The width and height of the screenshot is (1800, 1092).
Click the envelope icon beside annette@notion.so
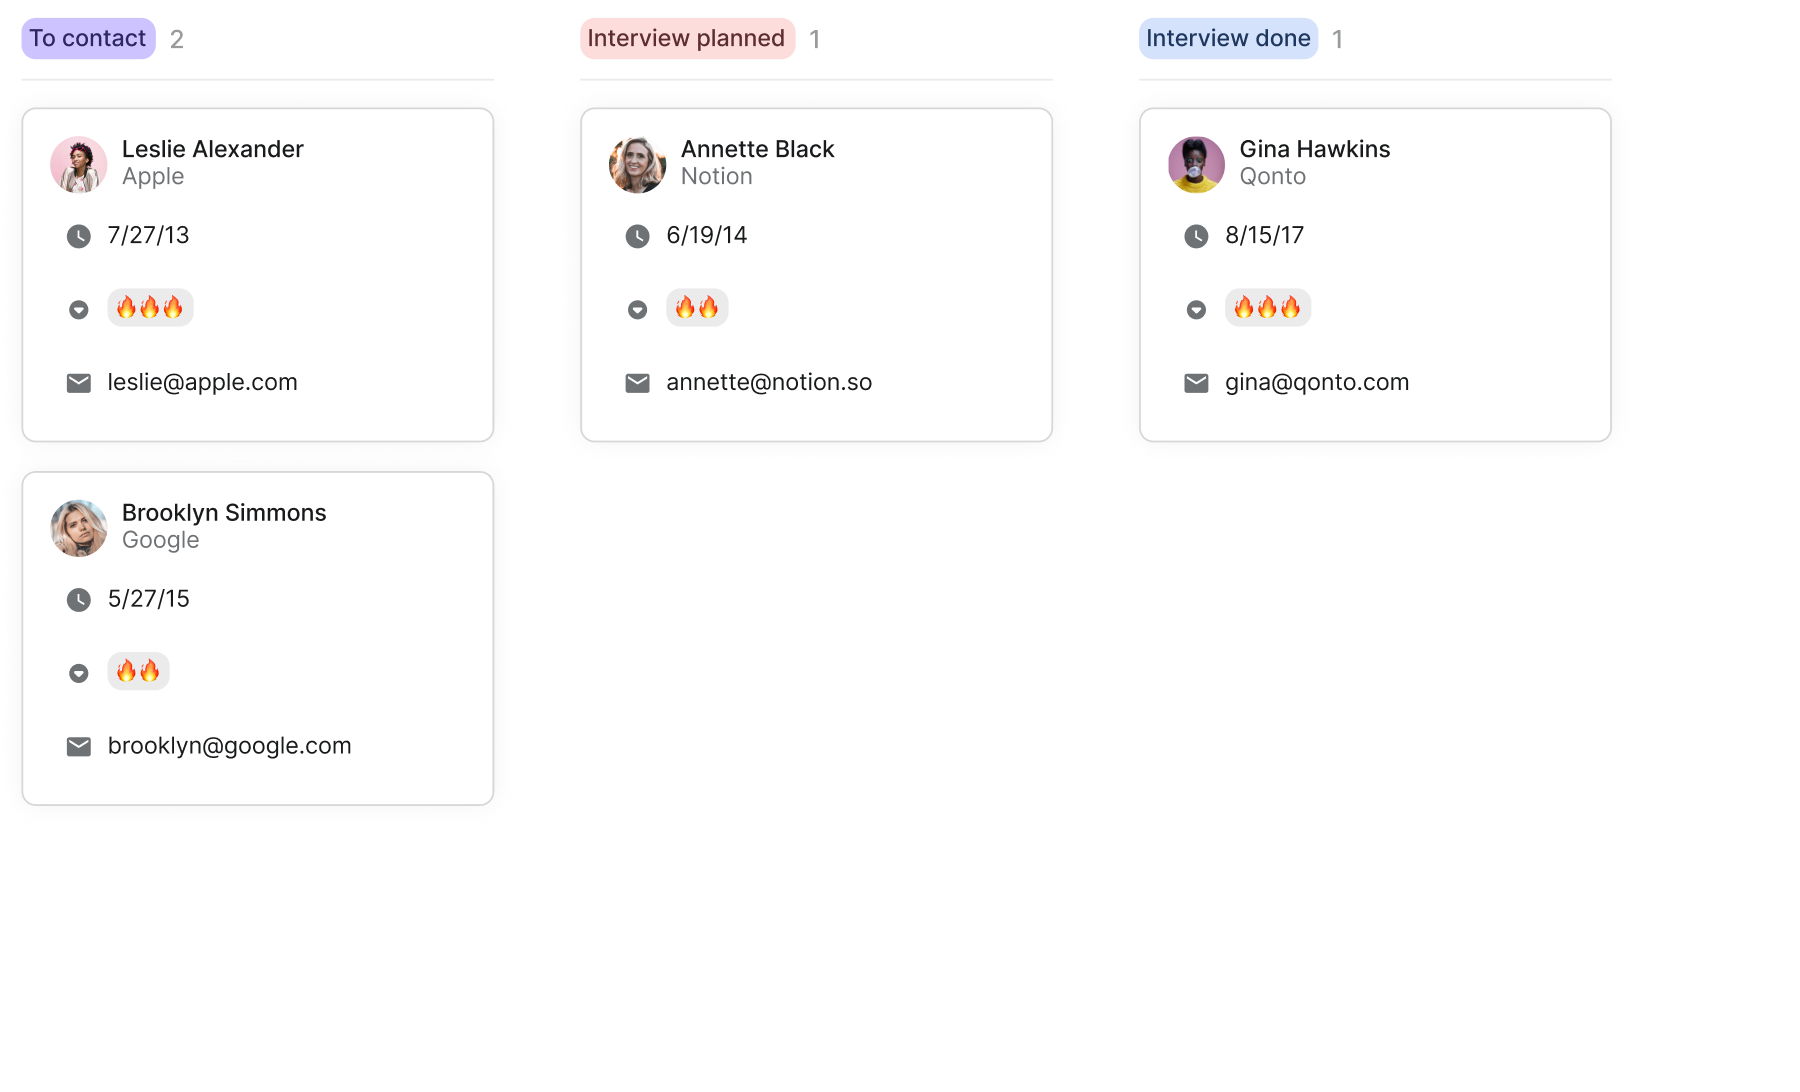637,383
